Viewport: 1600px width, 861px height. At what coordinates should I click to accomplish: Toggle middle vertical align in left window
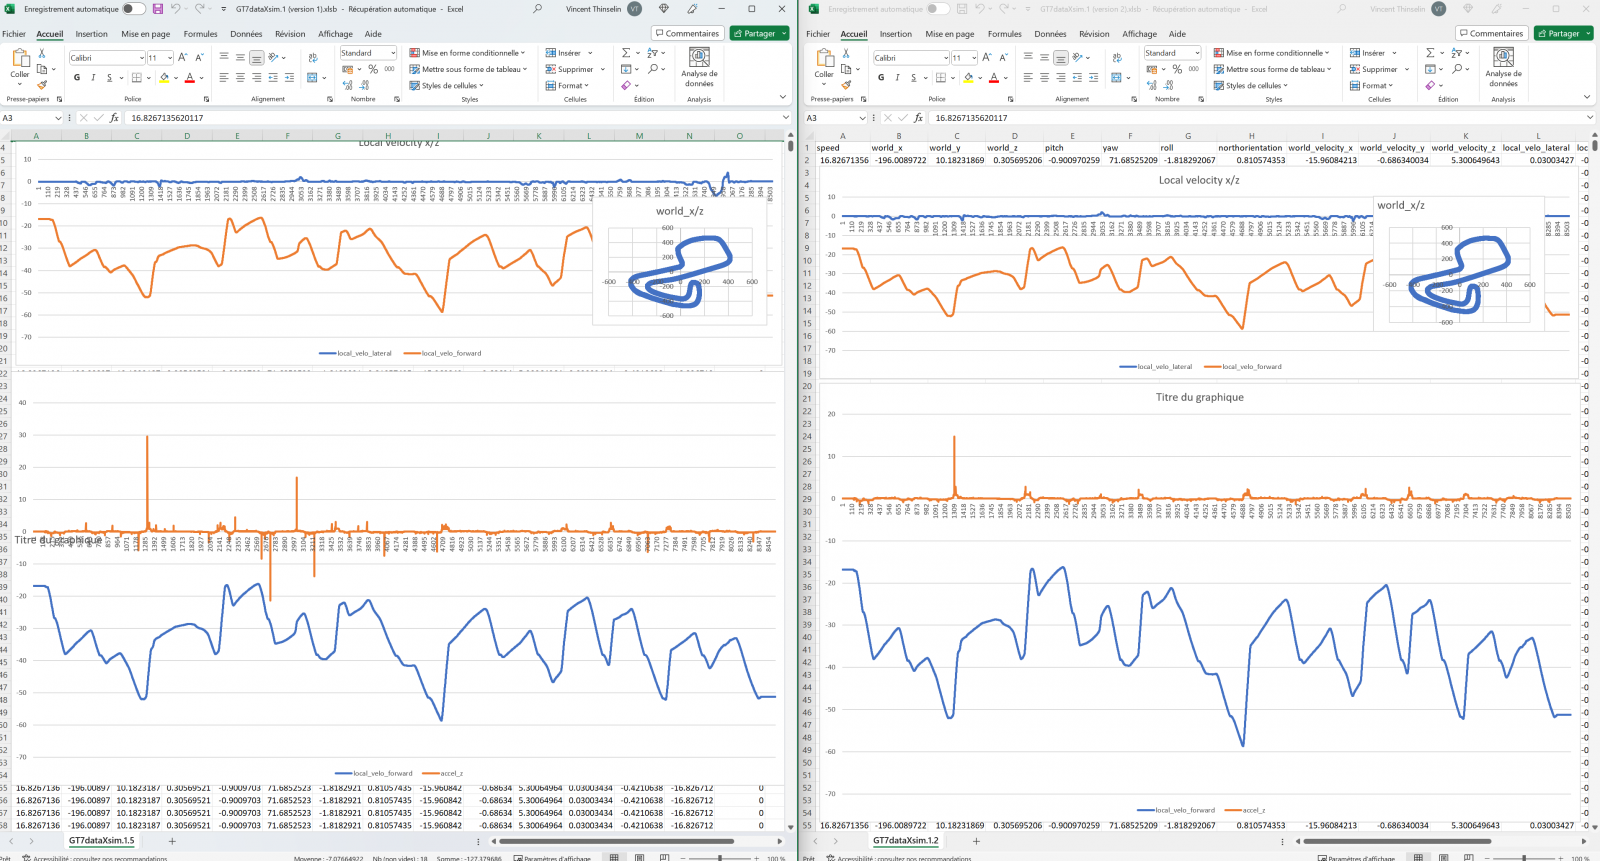coord(240,58)
